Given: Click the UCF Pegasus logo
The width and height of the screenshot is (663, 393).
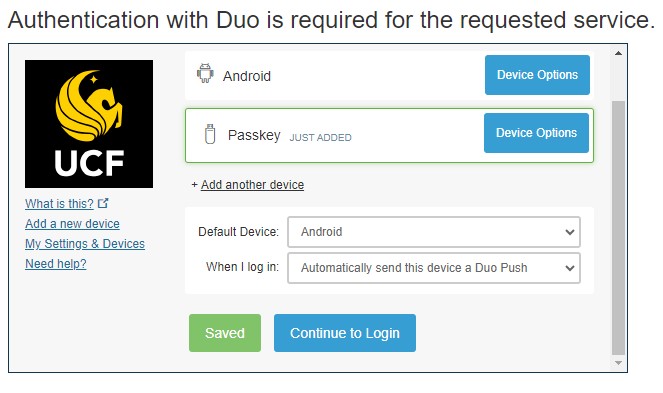Looking at the screenshot, I should click(x=89, y=124).
